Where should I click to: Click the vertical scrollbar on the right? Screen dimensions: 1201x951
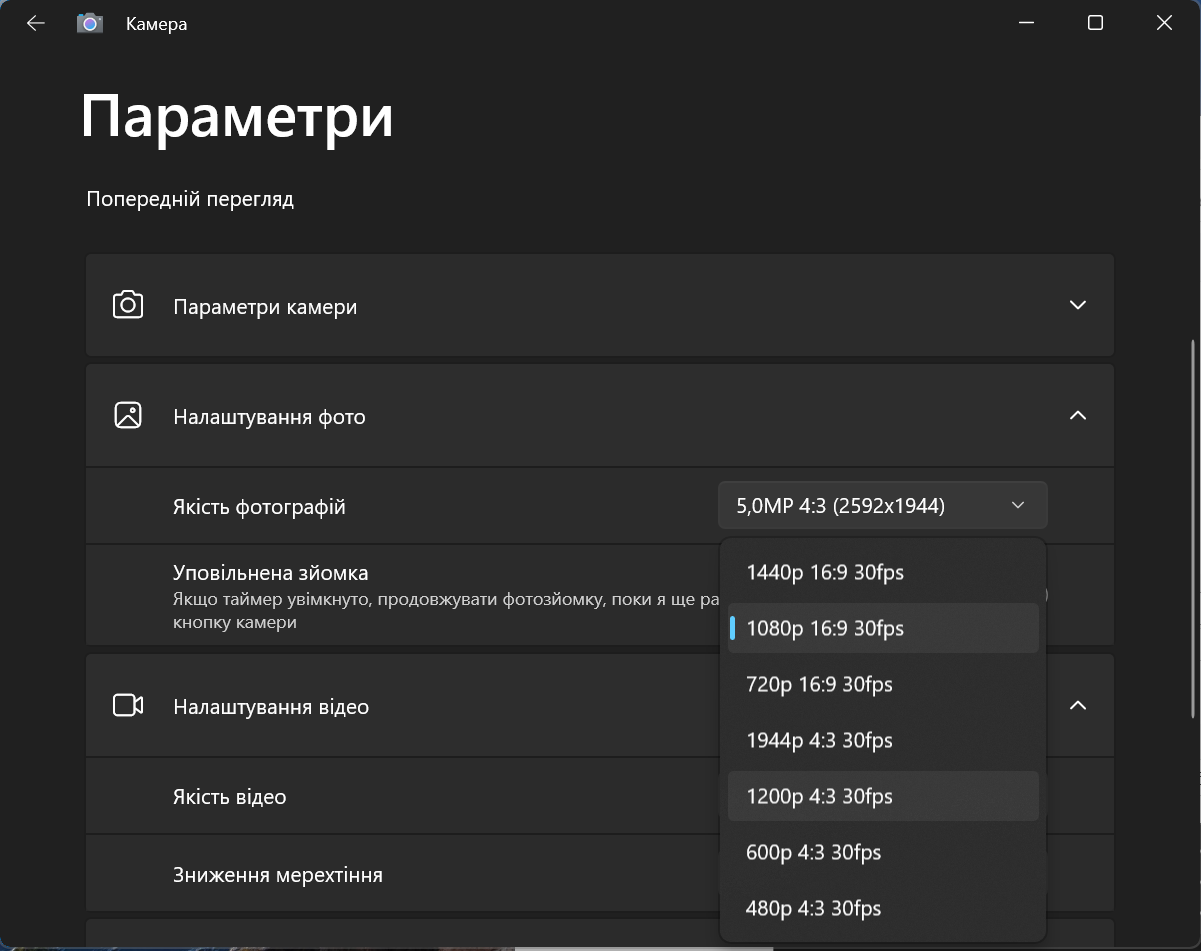pos(1192,528)
